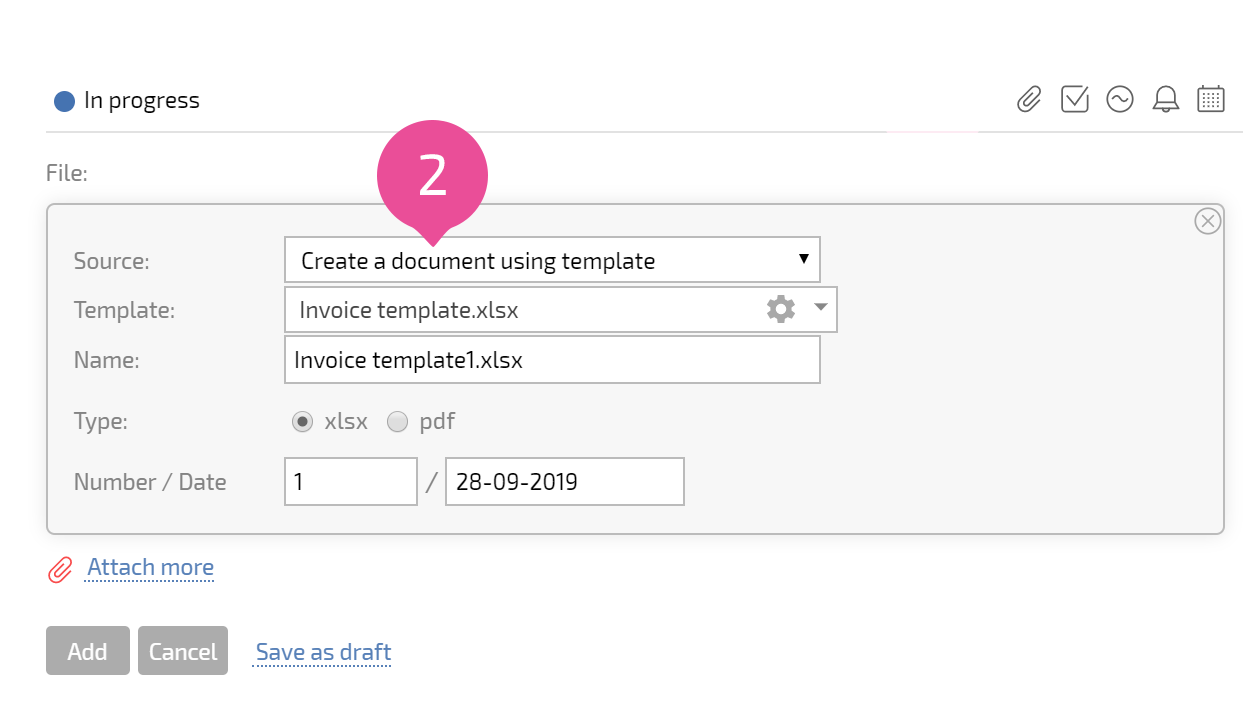The image size is (1245, 723).
Task: Click the blue In progress status dot
Action: point(64,101)
